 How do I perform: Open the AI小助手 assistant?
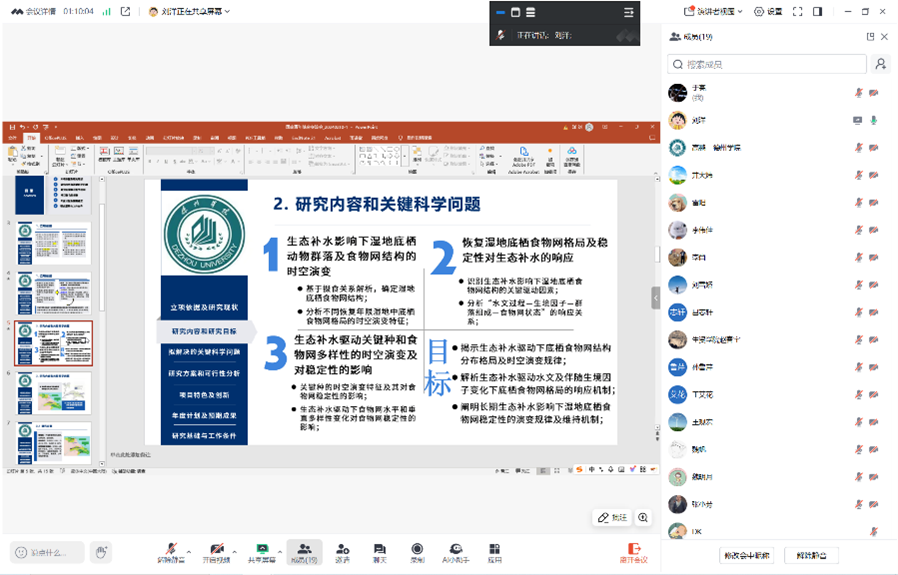pyautogui.click(x=455, y=551)
